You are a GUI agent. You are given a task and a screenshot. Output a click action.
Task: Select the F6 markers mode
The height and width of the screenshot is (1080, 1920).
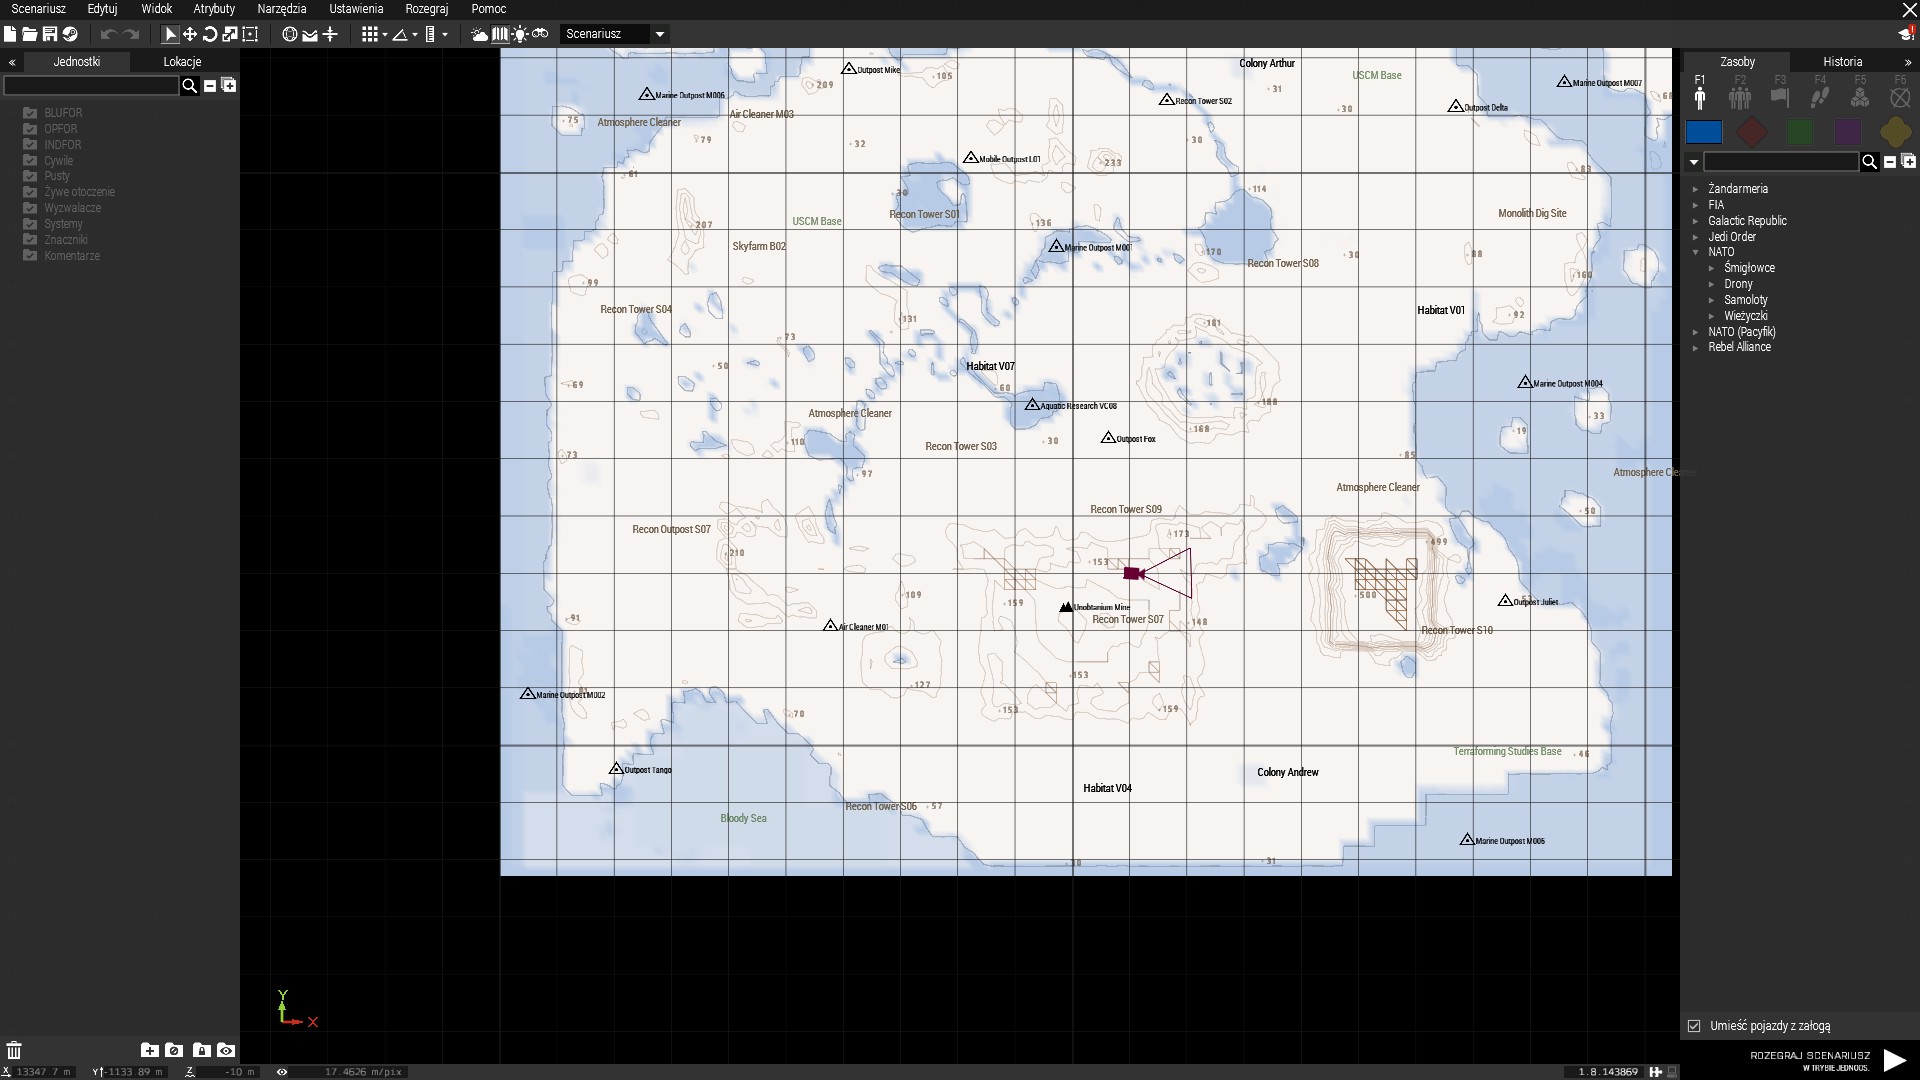click(x=1900, y=93)
